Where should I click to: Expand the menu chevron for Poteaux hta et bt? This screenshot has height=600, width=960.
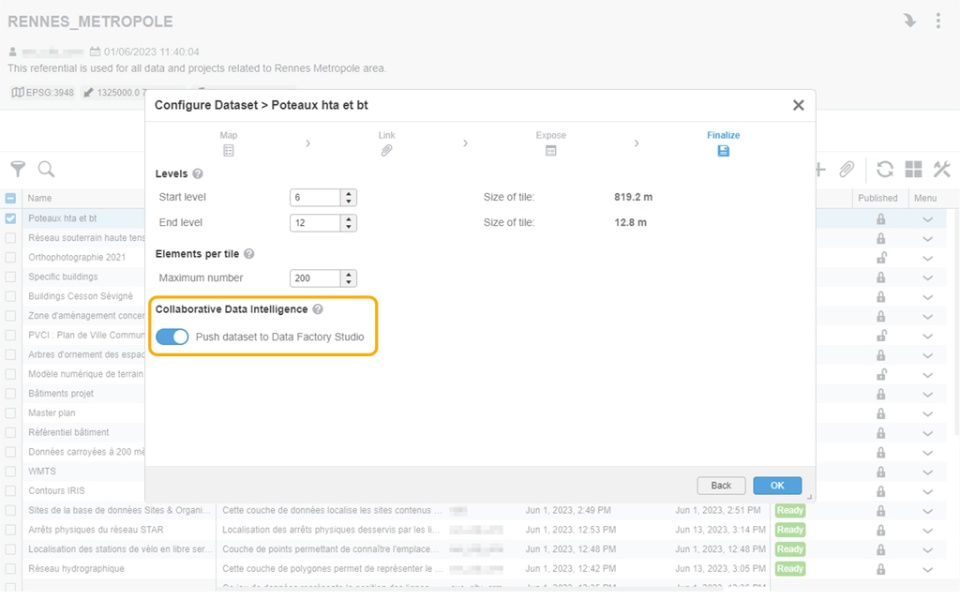[928, 219]
